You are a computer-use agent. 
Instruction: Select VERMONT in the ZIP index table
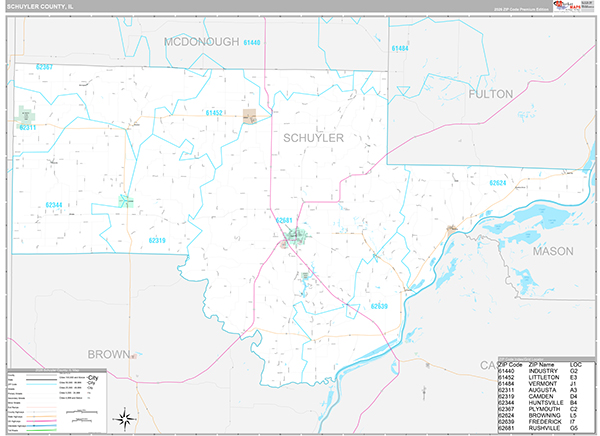click(543, 384)
